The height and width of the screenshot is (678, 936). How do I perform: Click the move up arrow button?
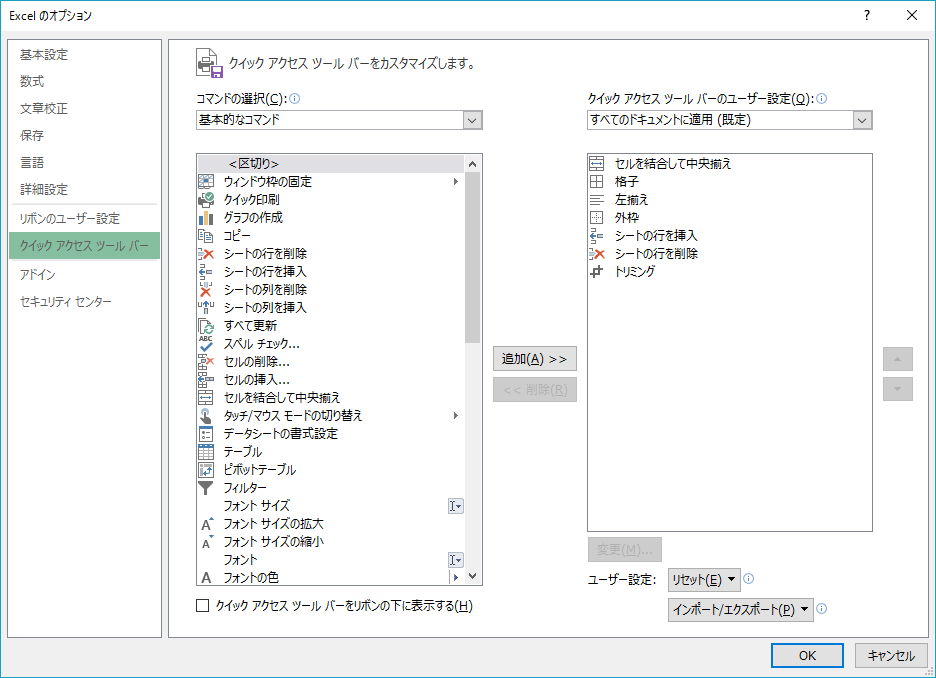(x=898, y=359)
